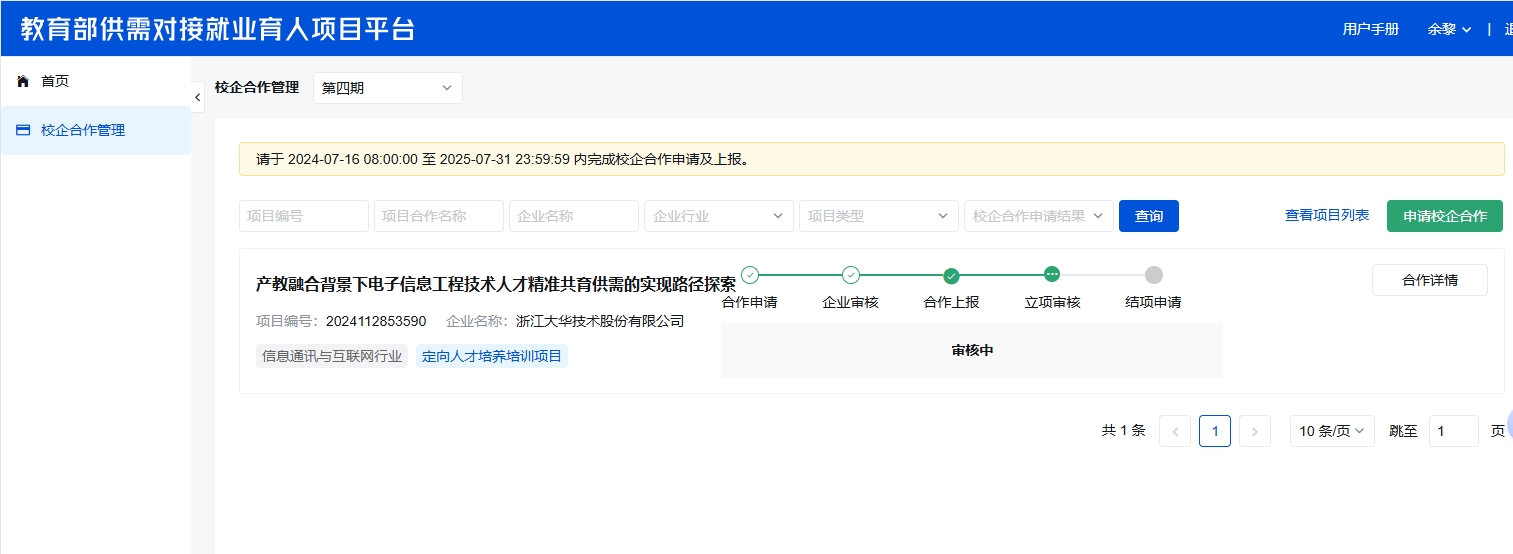
Task: Click the 企业审核 step checkmark circle
Action: click(851, 275)
